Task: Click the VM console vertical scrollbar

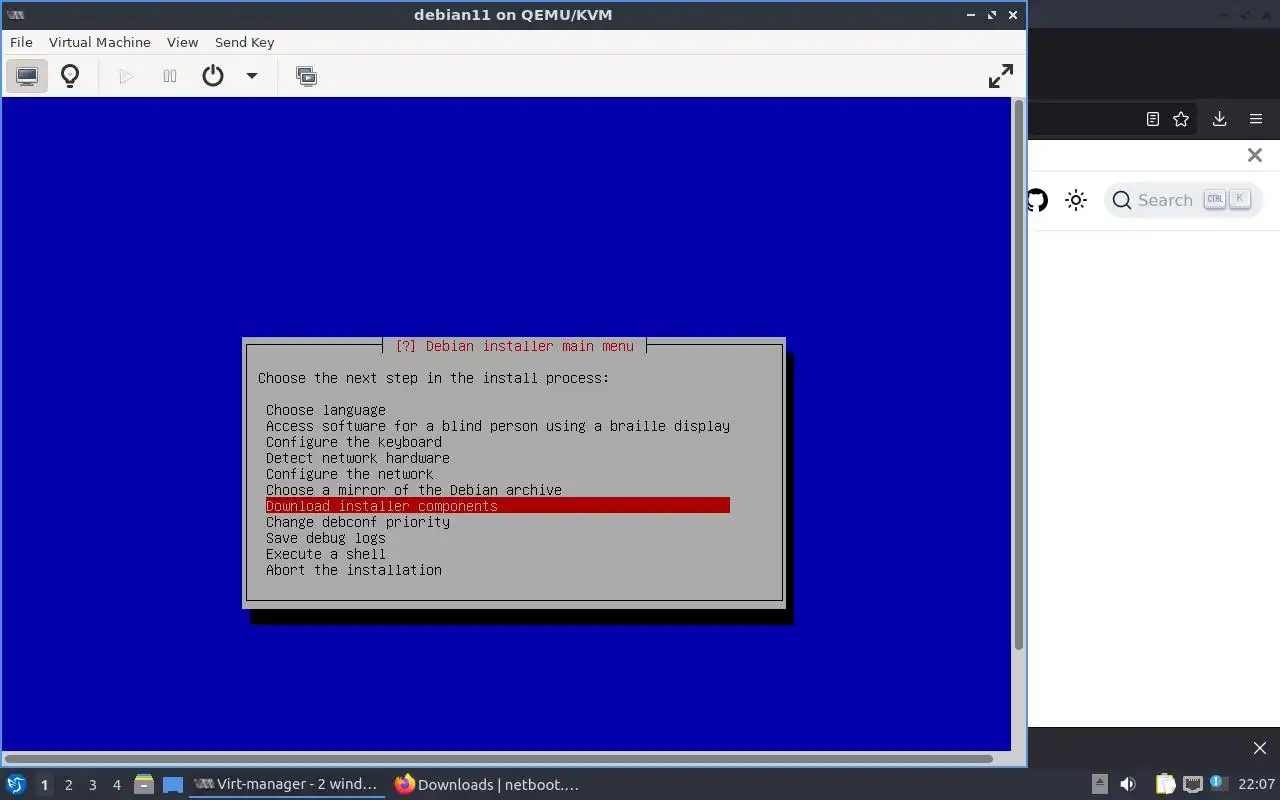Action: tap(1019, 375)
